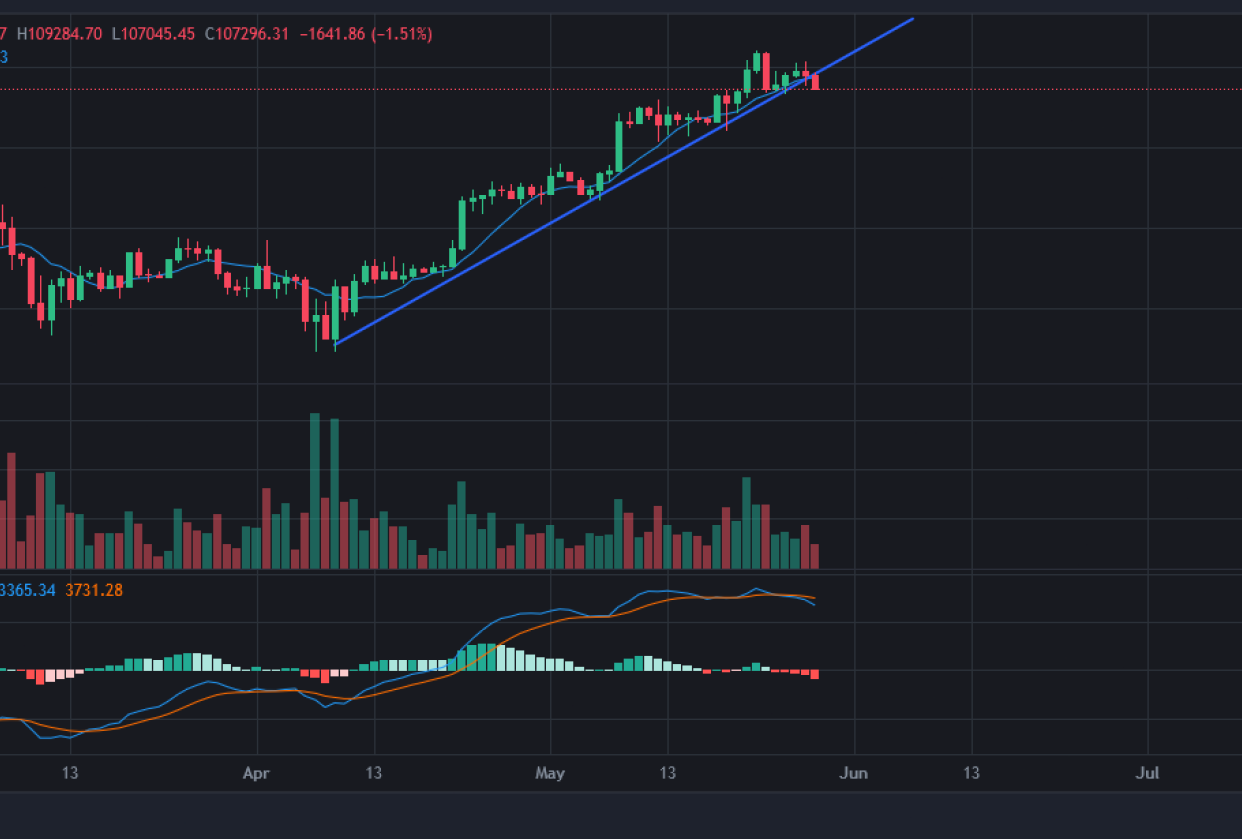Click the highest green candle in late May
This screenshot has width=1242, height=839.
pos(757,62)
